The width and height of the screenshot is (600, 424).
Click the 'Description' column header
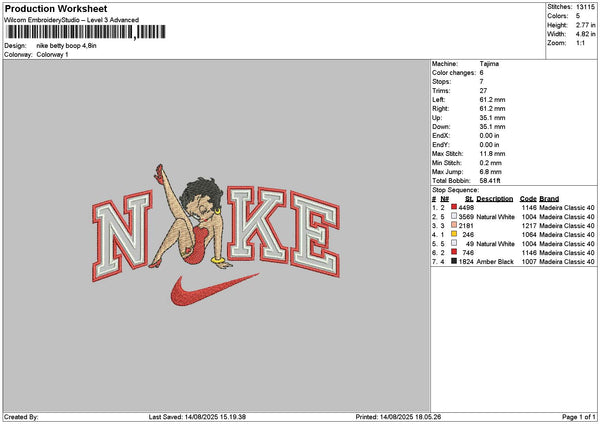pos(495,199)
